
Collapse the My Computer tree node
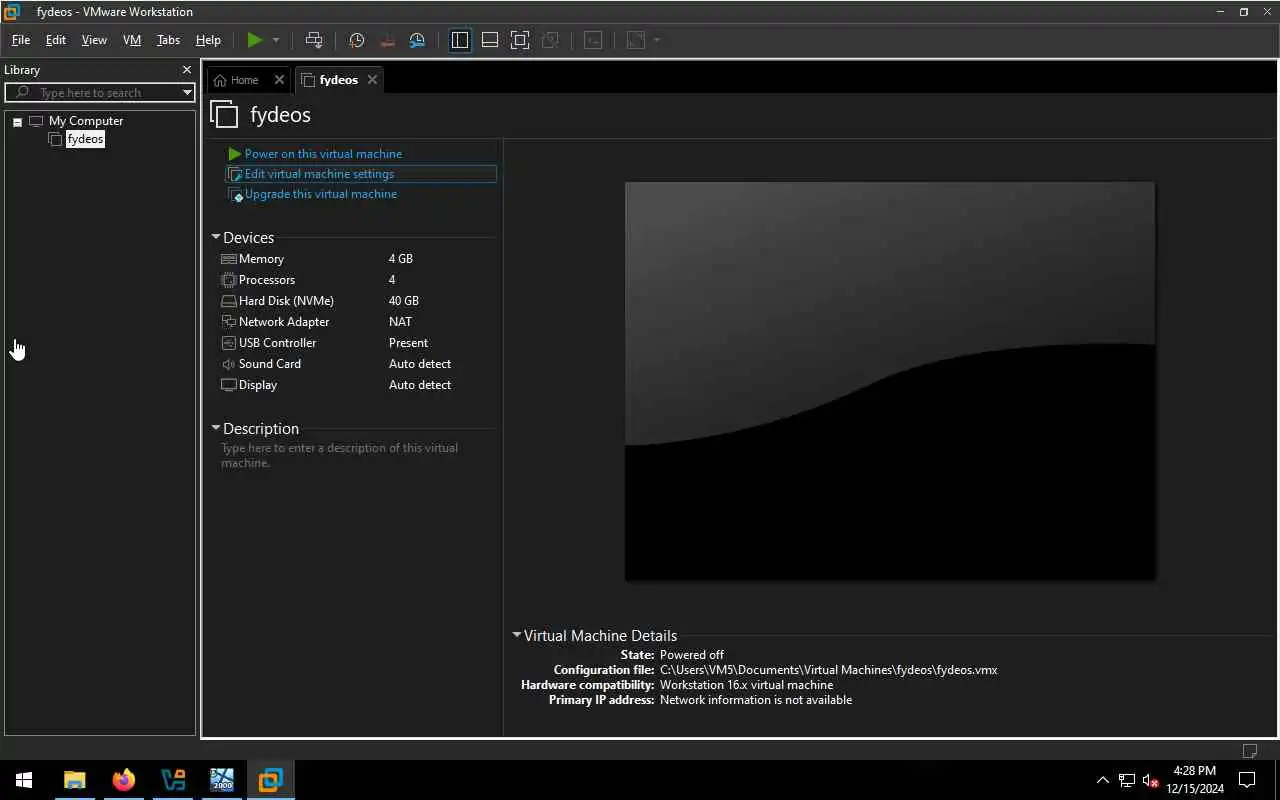pyautogui.click(x=17, y=122)
